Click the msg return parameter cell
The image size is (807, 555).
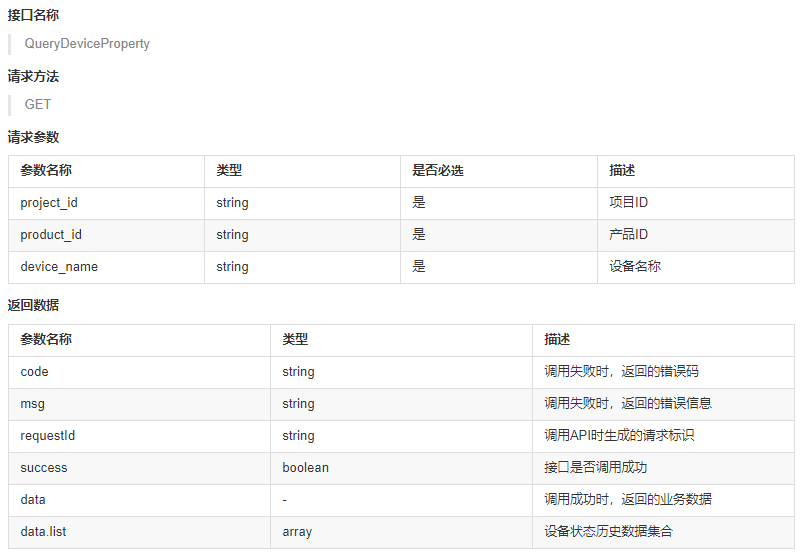[139, 404]
